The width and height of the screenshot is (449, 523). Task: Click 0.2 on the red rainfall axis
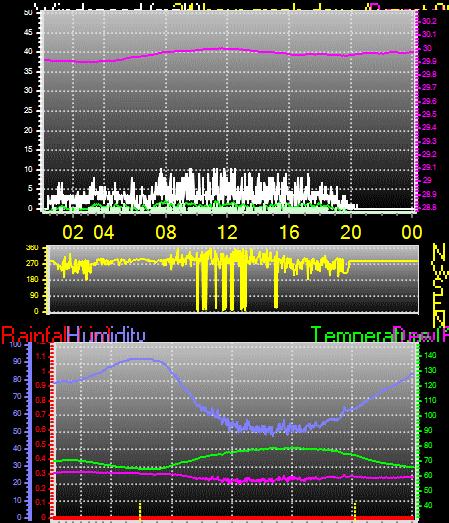click(x=40, y=489)
